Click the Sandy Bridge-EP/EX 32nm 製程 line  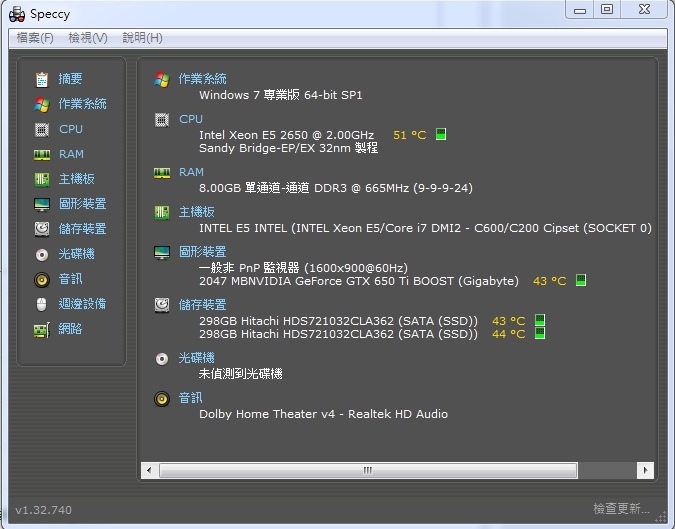(x=288, y=148)
